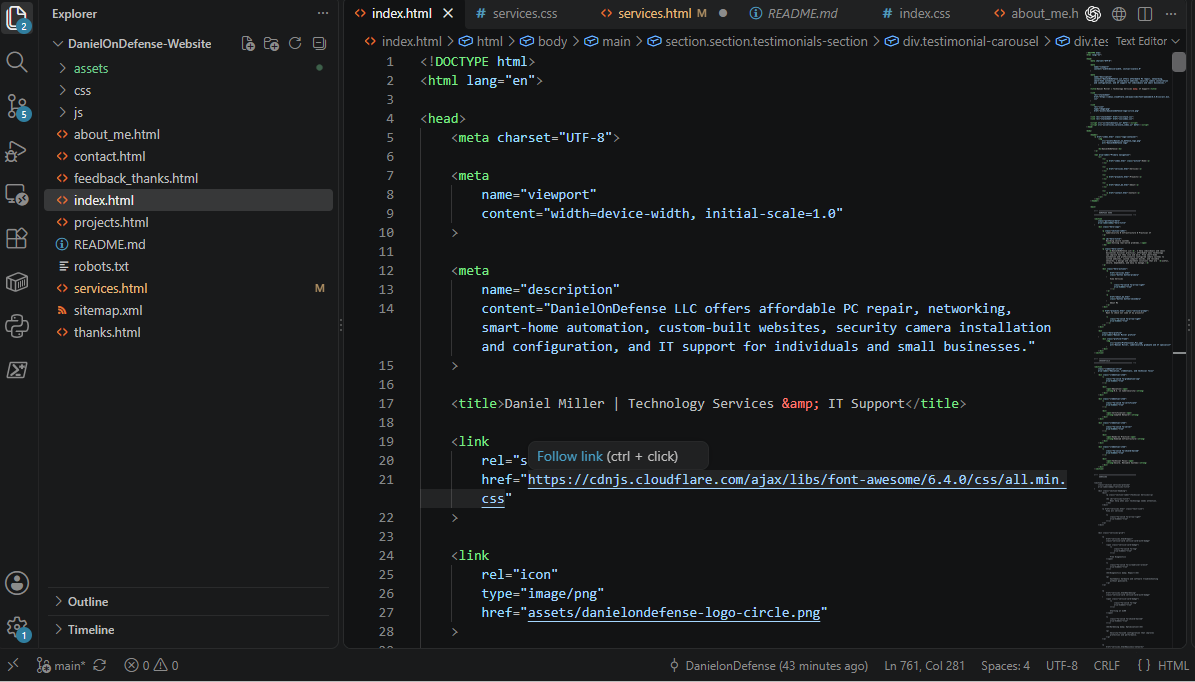Open the Manage gear menu

[x=17, y=629]
